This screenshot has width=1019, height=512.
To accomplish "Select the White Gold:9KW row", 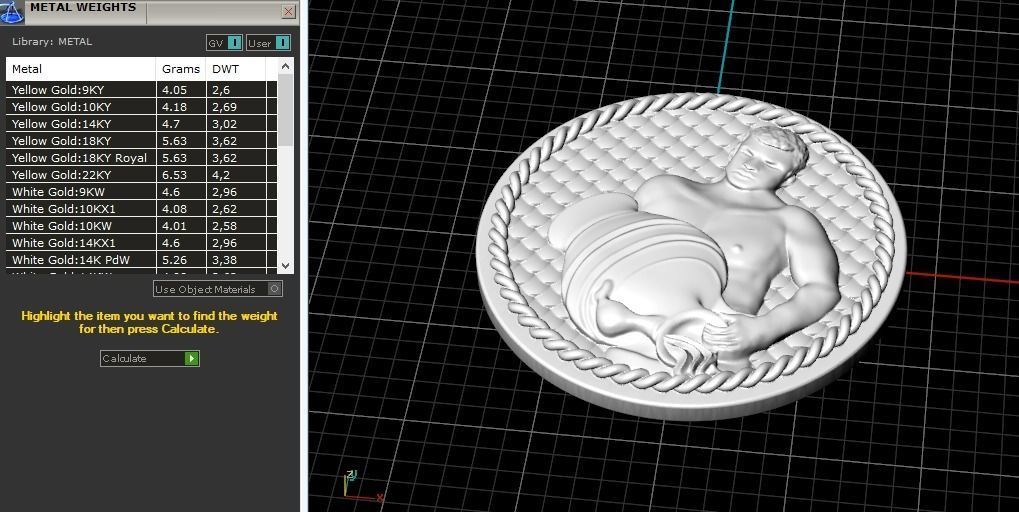I will click(x=142, y=192).
